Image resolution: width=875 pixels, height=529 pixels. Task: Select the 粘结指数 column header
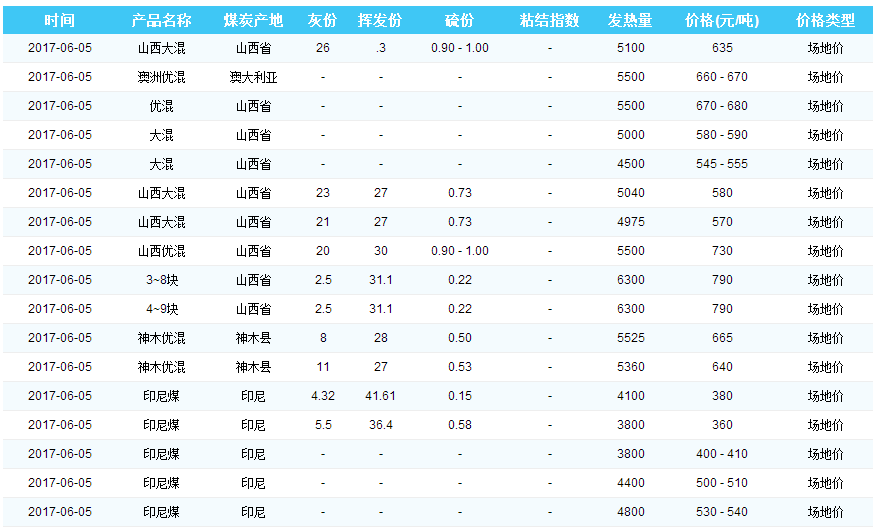tap(549, 21)
